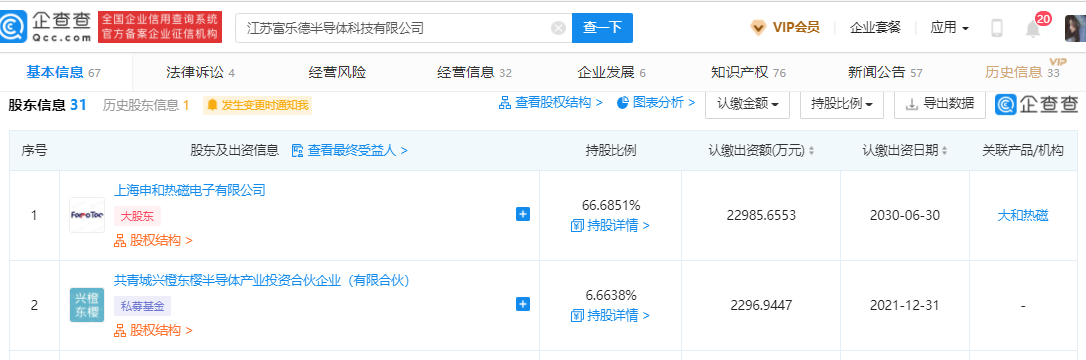Screen dimensions: 1086x360
Task: Open 查看股权结构 link
Action: tap(551, 103)
